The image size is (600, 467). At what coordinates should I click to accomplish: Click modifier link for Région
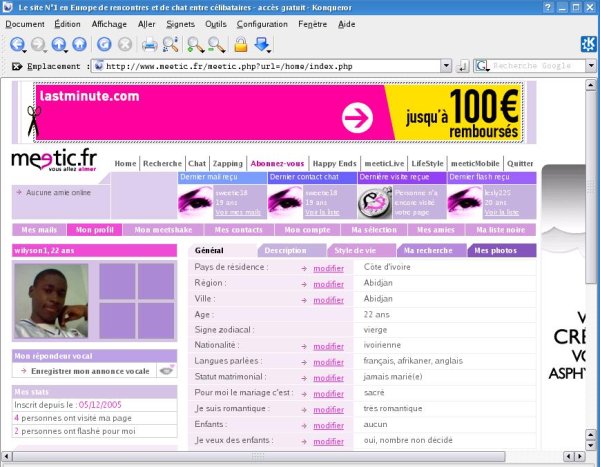coord(328,284)
